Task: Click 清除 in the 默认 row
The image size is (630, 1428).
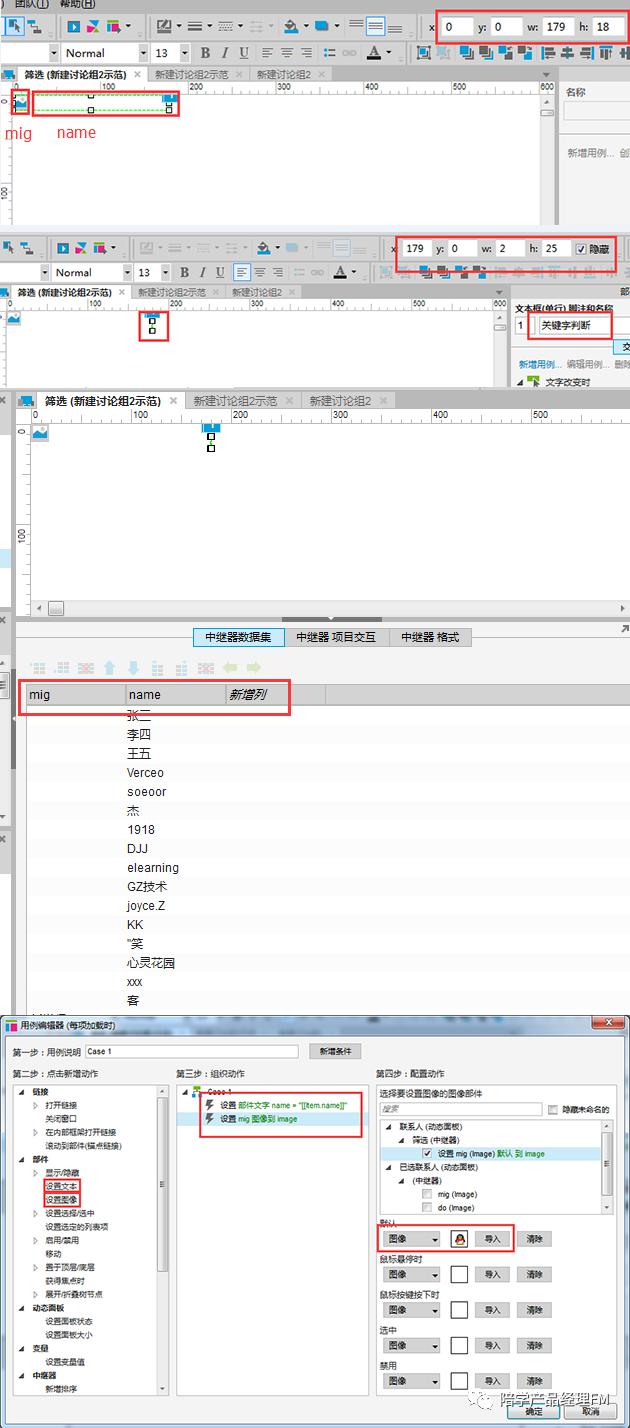Action: (534, 1238)
